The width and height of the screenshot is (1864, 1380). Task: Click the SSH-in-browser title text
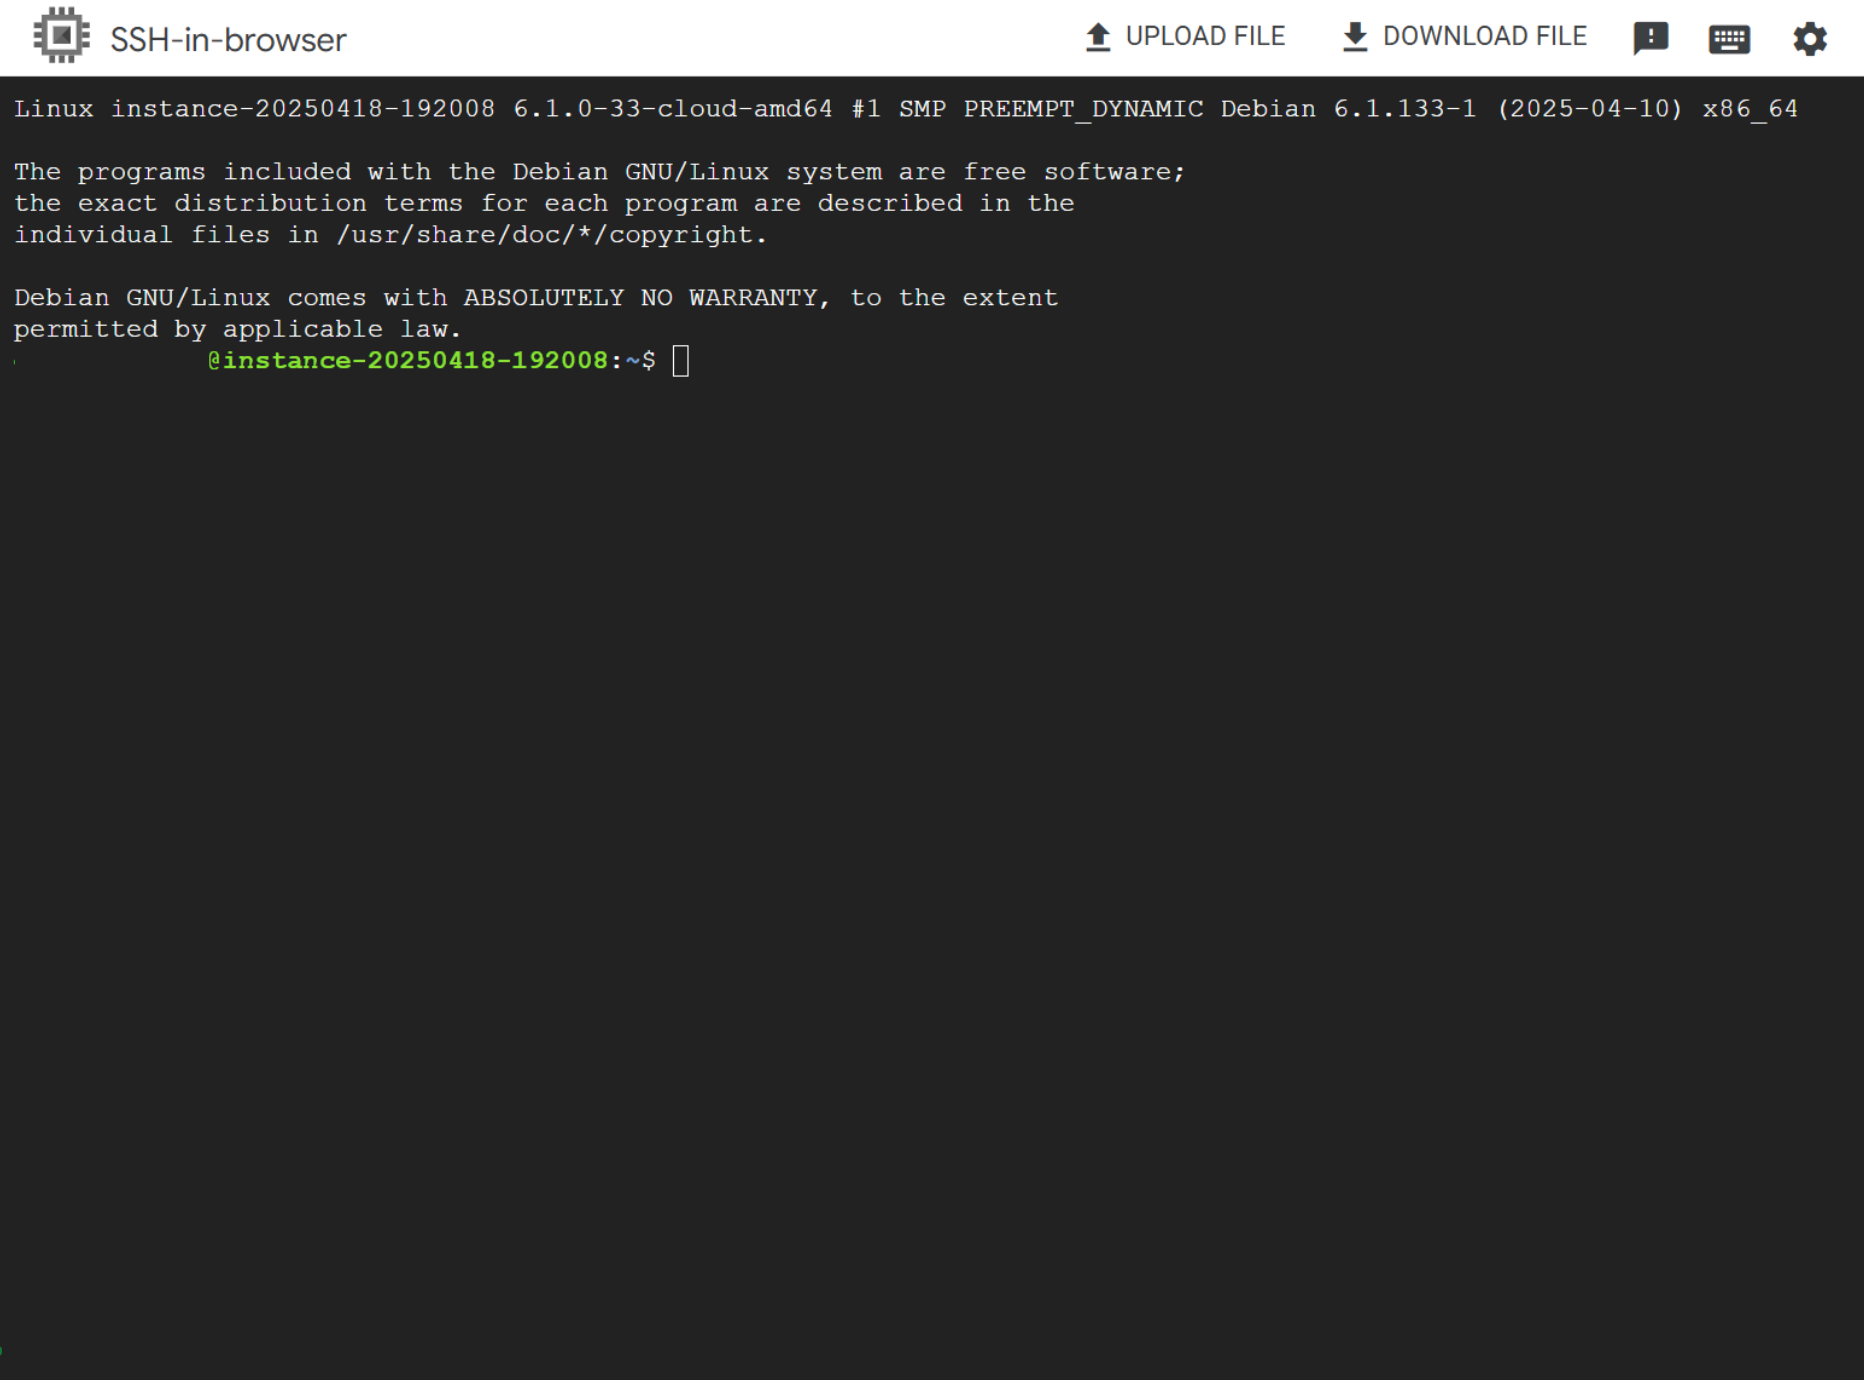click(x=228, y=40)
